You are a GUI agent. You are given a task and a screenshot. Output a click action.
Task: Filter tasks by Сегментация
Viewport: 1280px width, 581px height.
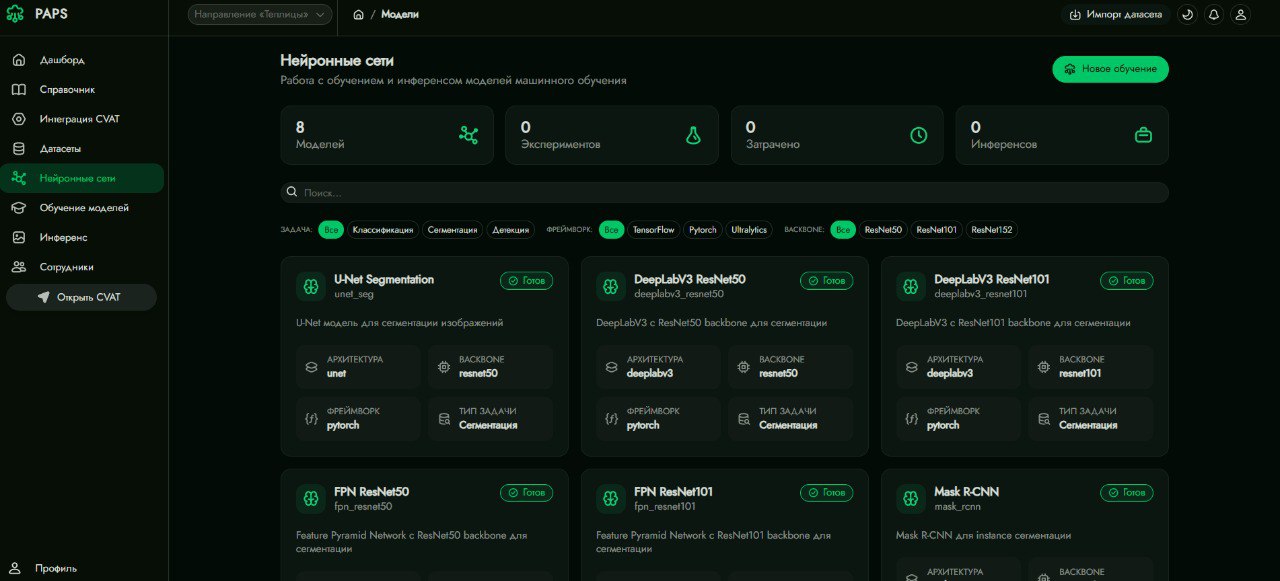pos(453,230)
